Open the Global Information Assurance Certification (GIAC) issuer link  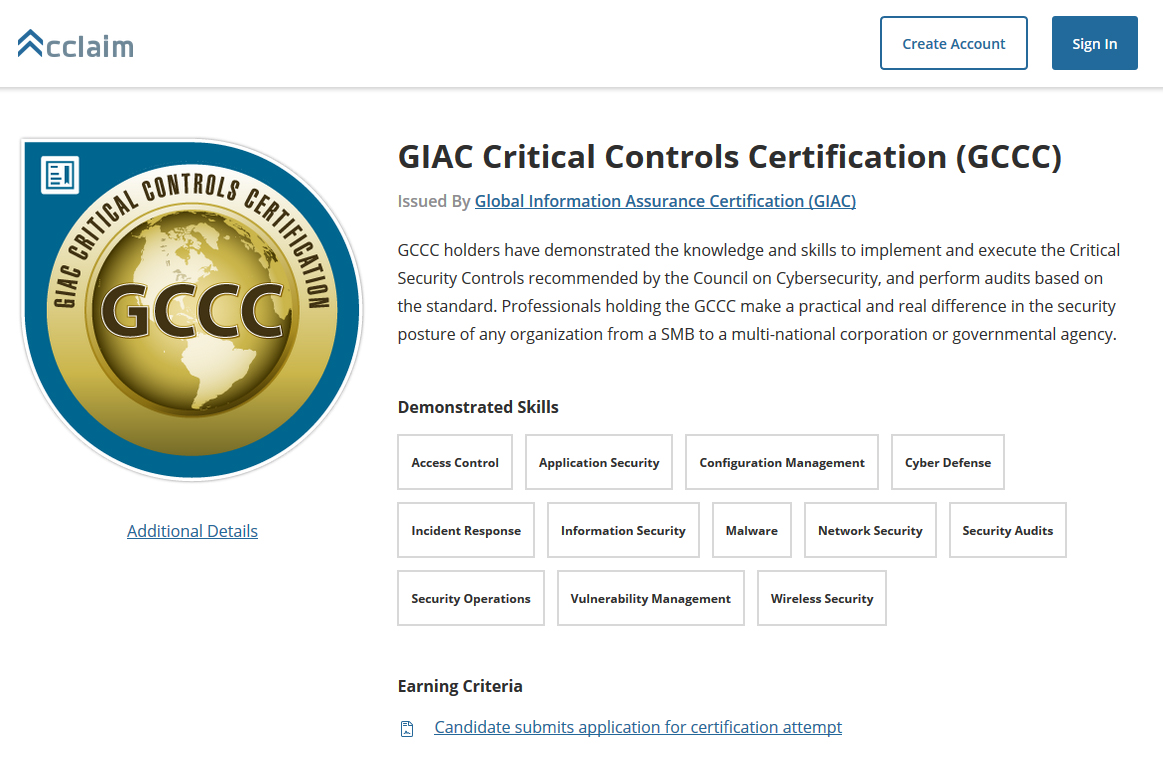(x=665, y=201)
